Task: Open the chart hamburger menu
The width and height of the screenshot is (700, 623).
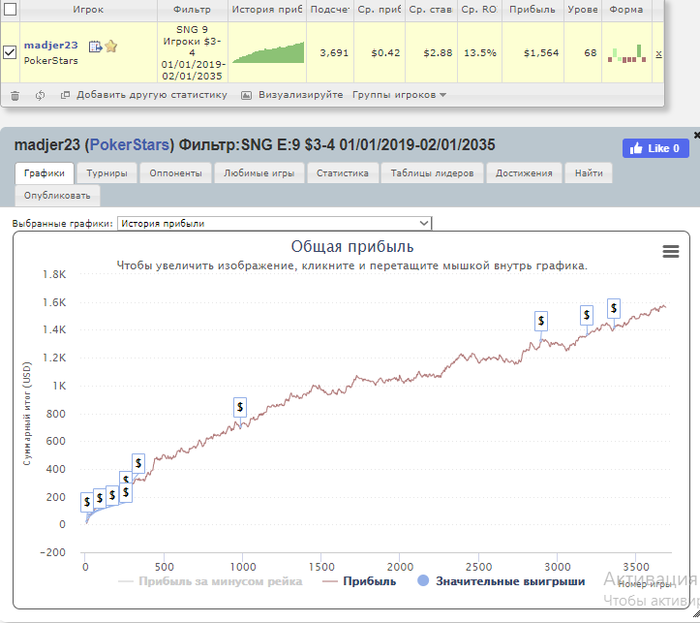Action: coord(671,252)
